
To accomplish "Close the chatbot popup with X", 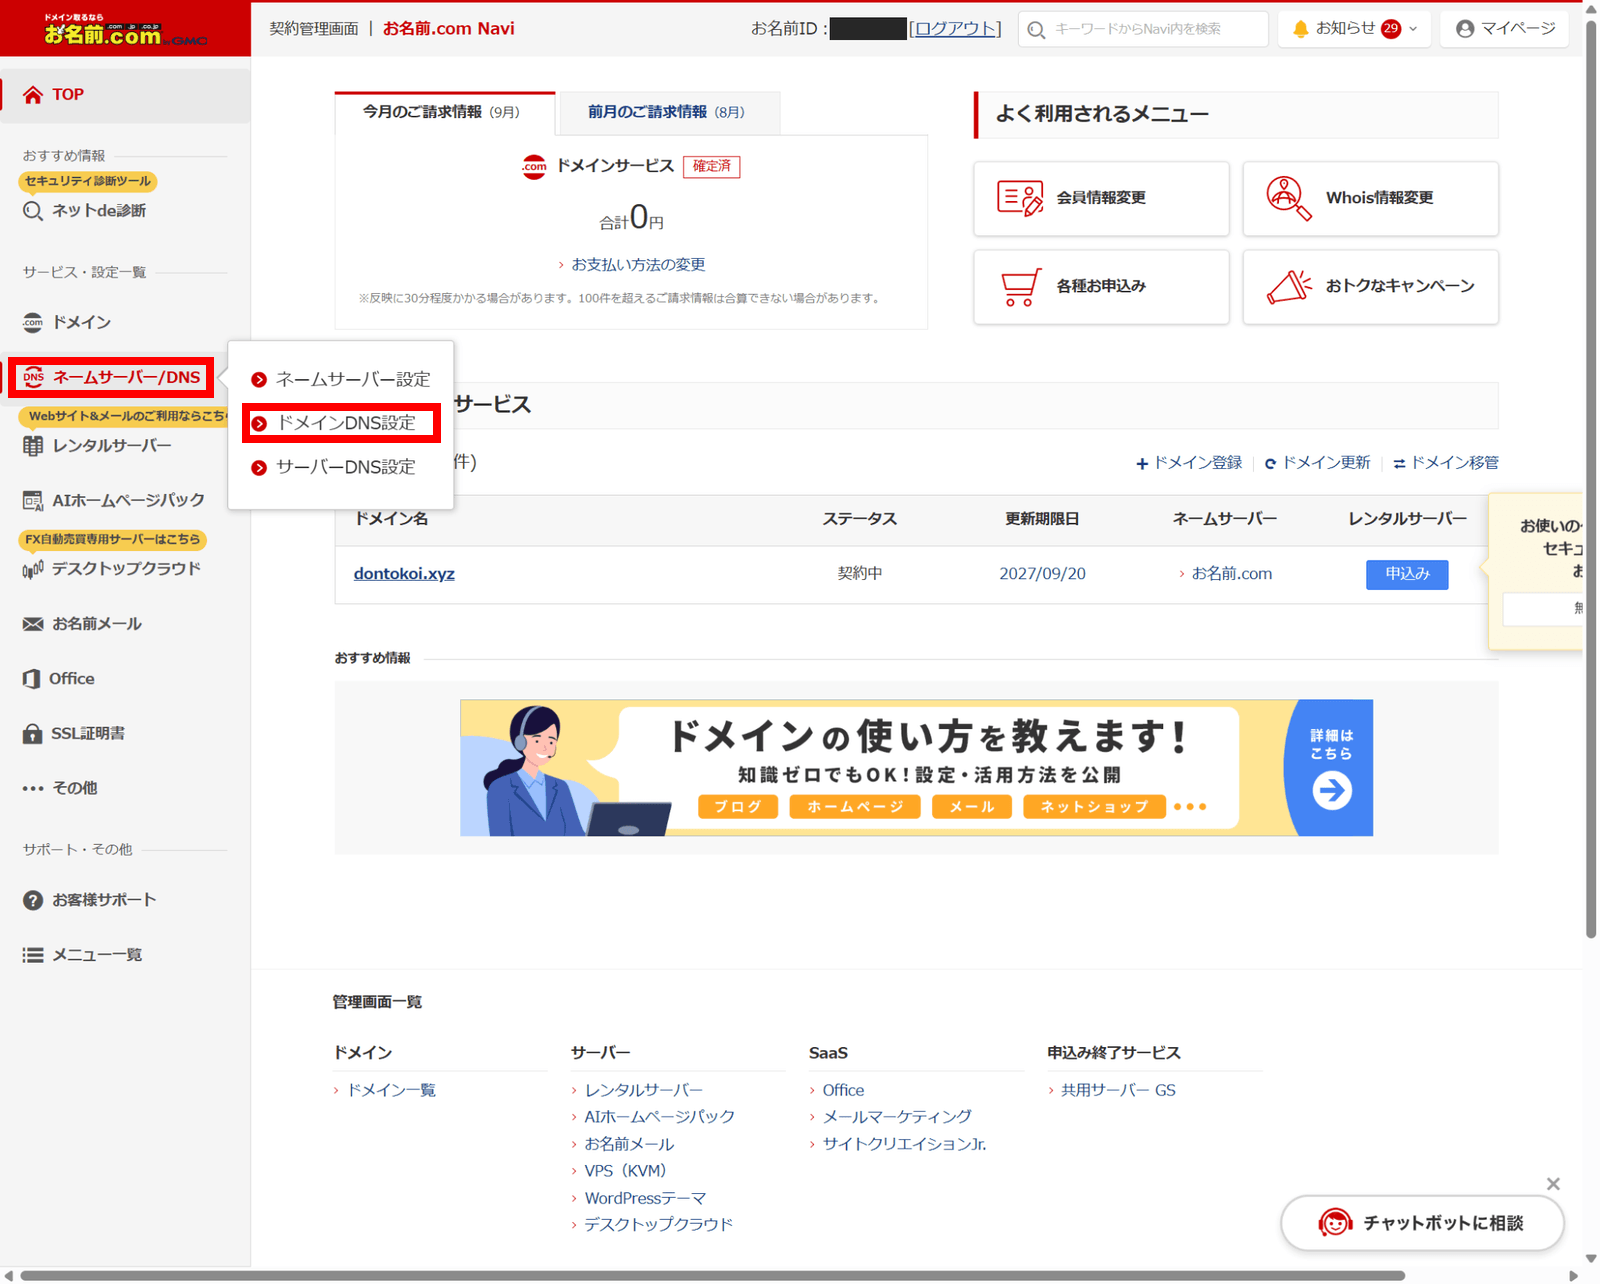I will coord(1553,1184).
